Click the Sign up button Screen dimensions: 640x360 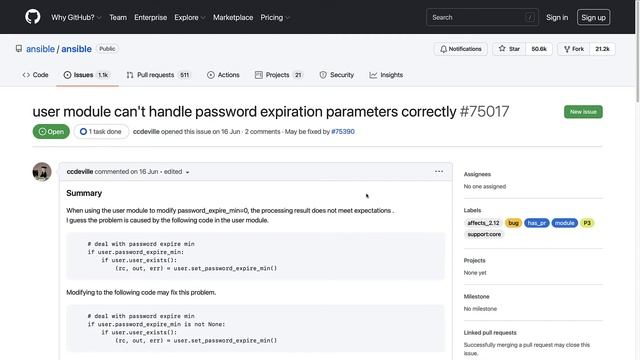(593, 18)
